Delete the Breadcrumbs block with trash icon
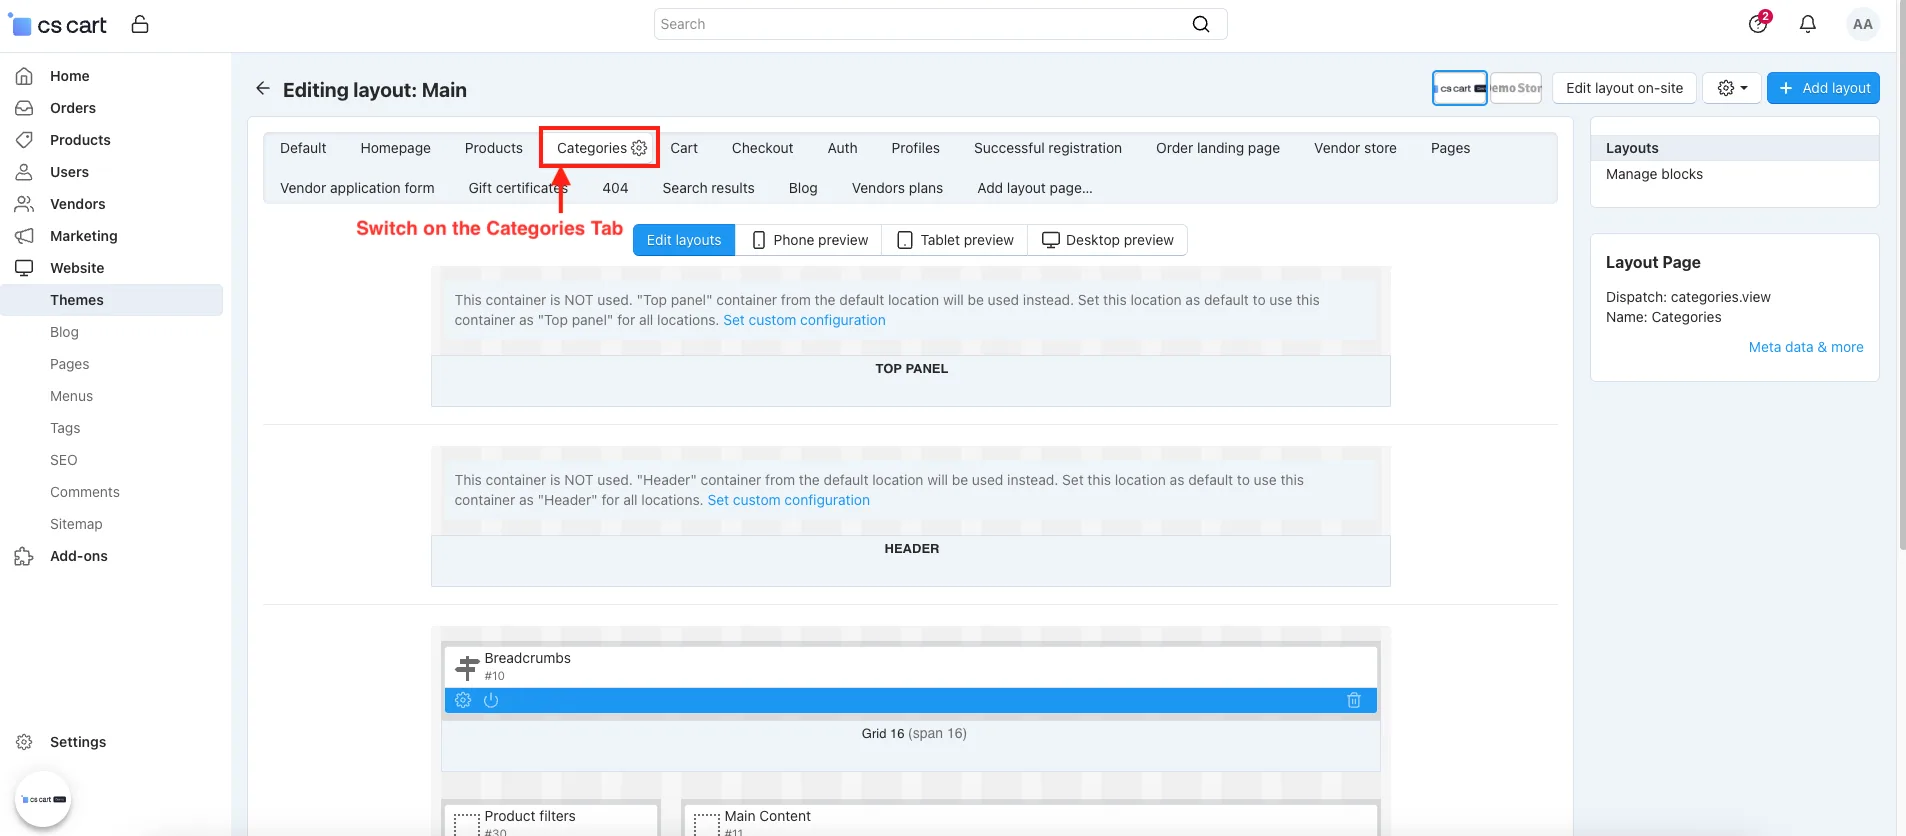 1354,700
